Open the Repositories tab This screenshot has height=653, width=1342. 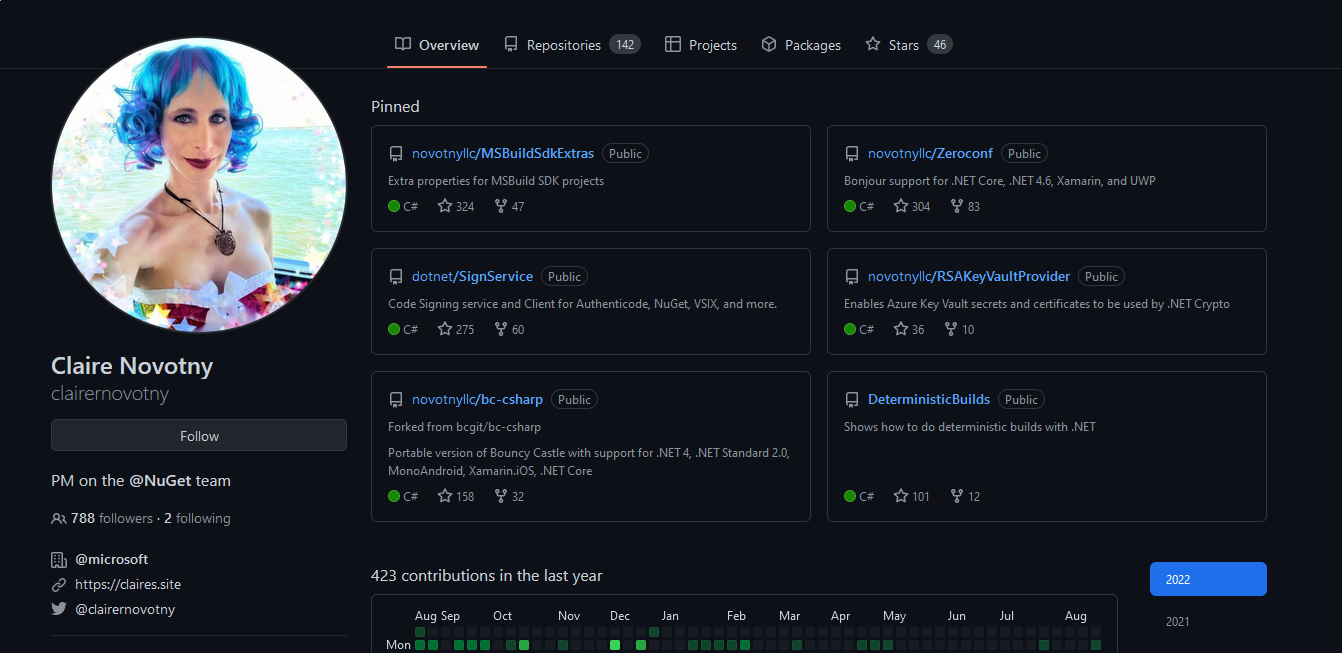coord(571,45)
